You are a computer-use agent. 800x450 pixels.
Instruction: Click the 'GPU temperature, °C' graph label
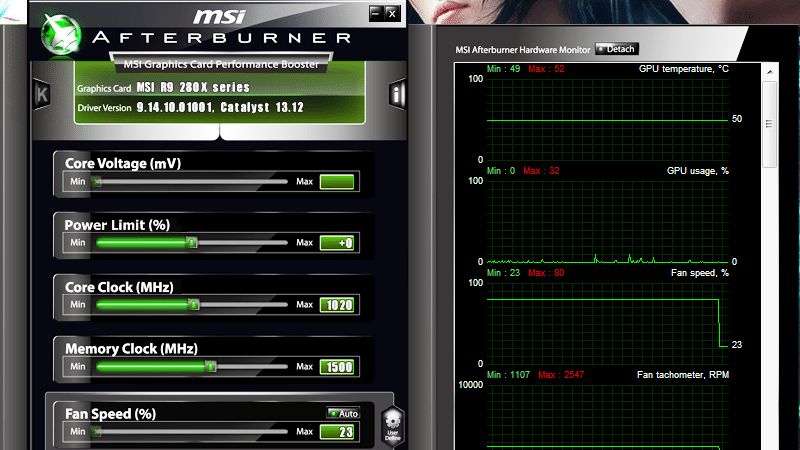pos(684,69)
